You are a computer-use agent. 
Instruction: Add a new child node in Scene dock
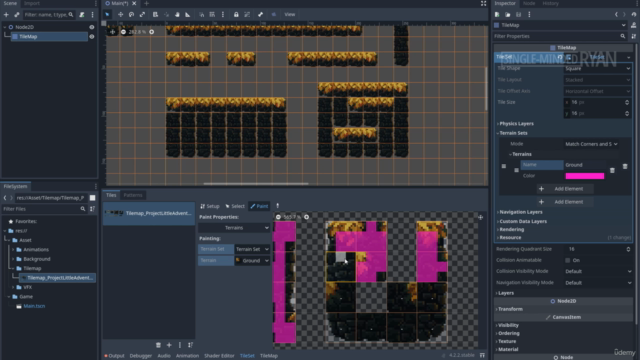click(x=6, y=15)
